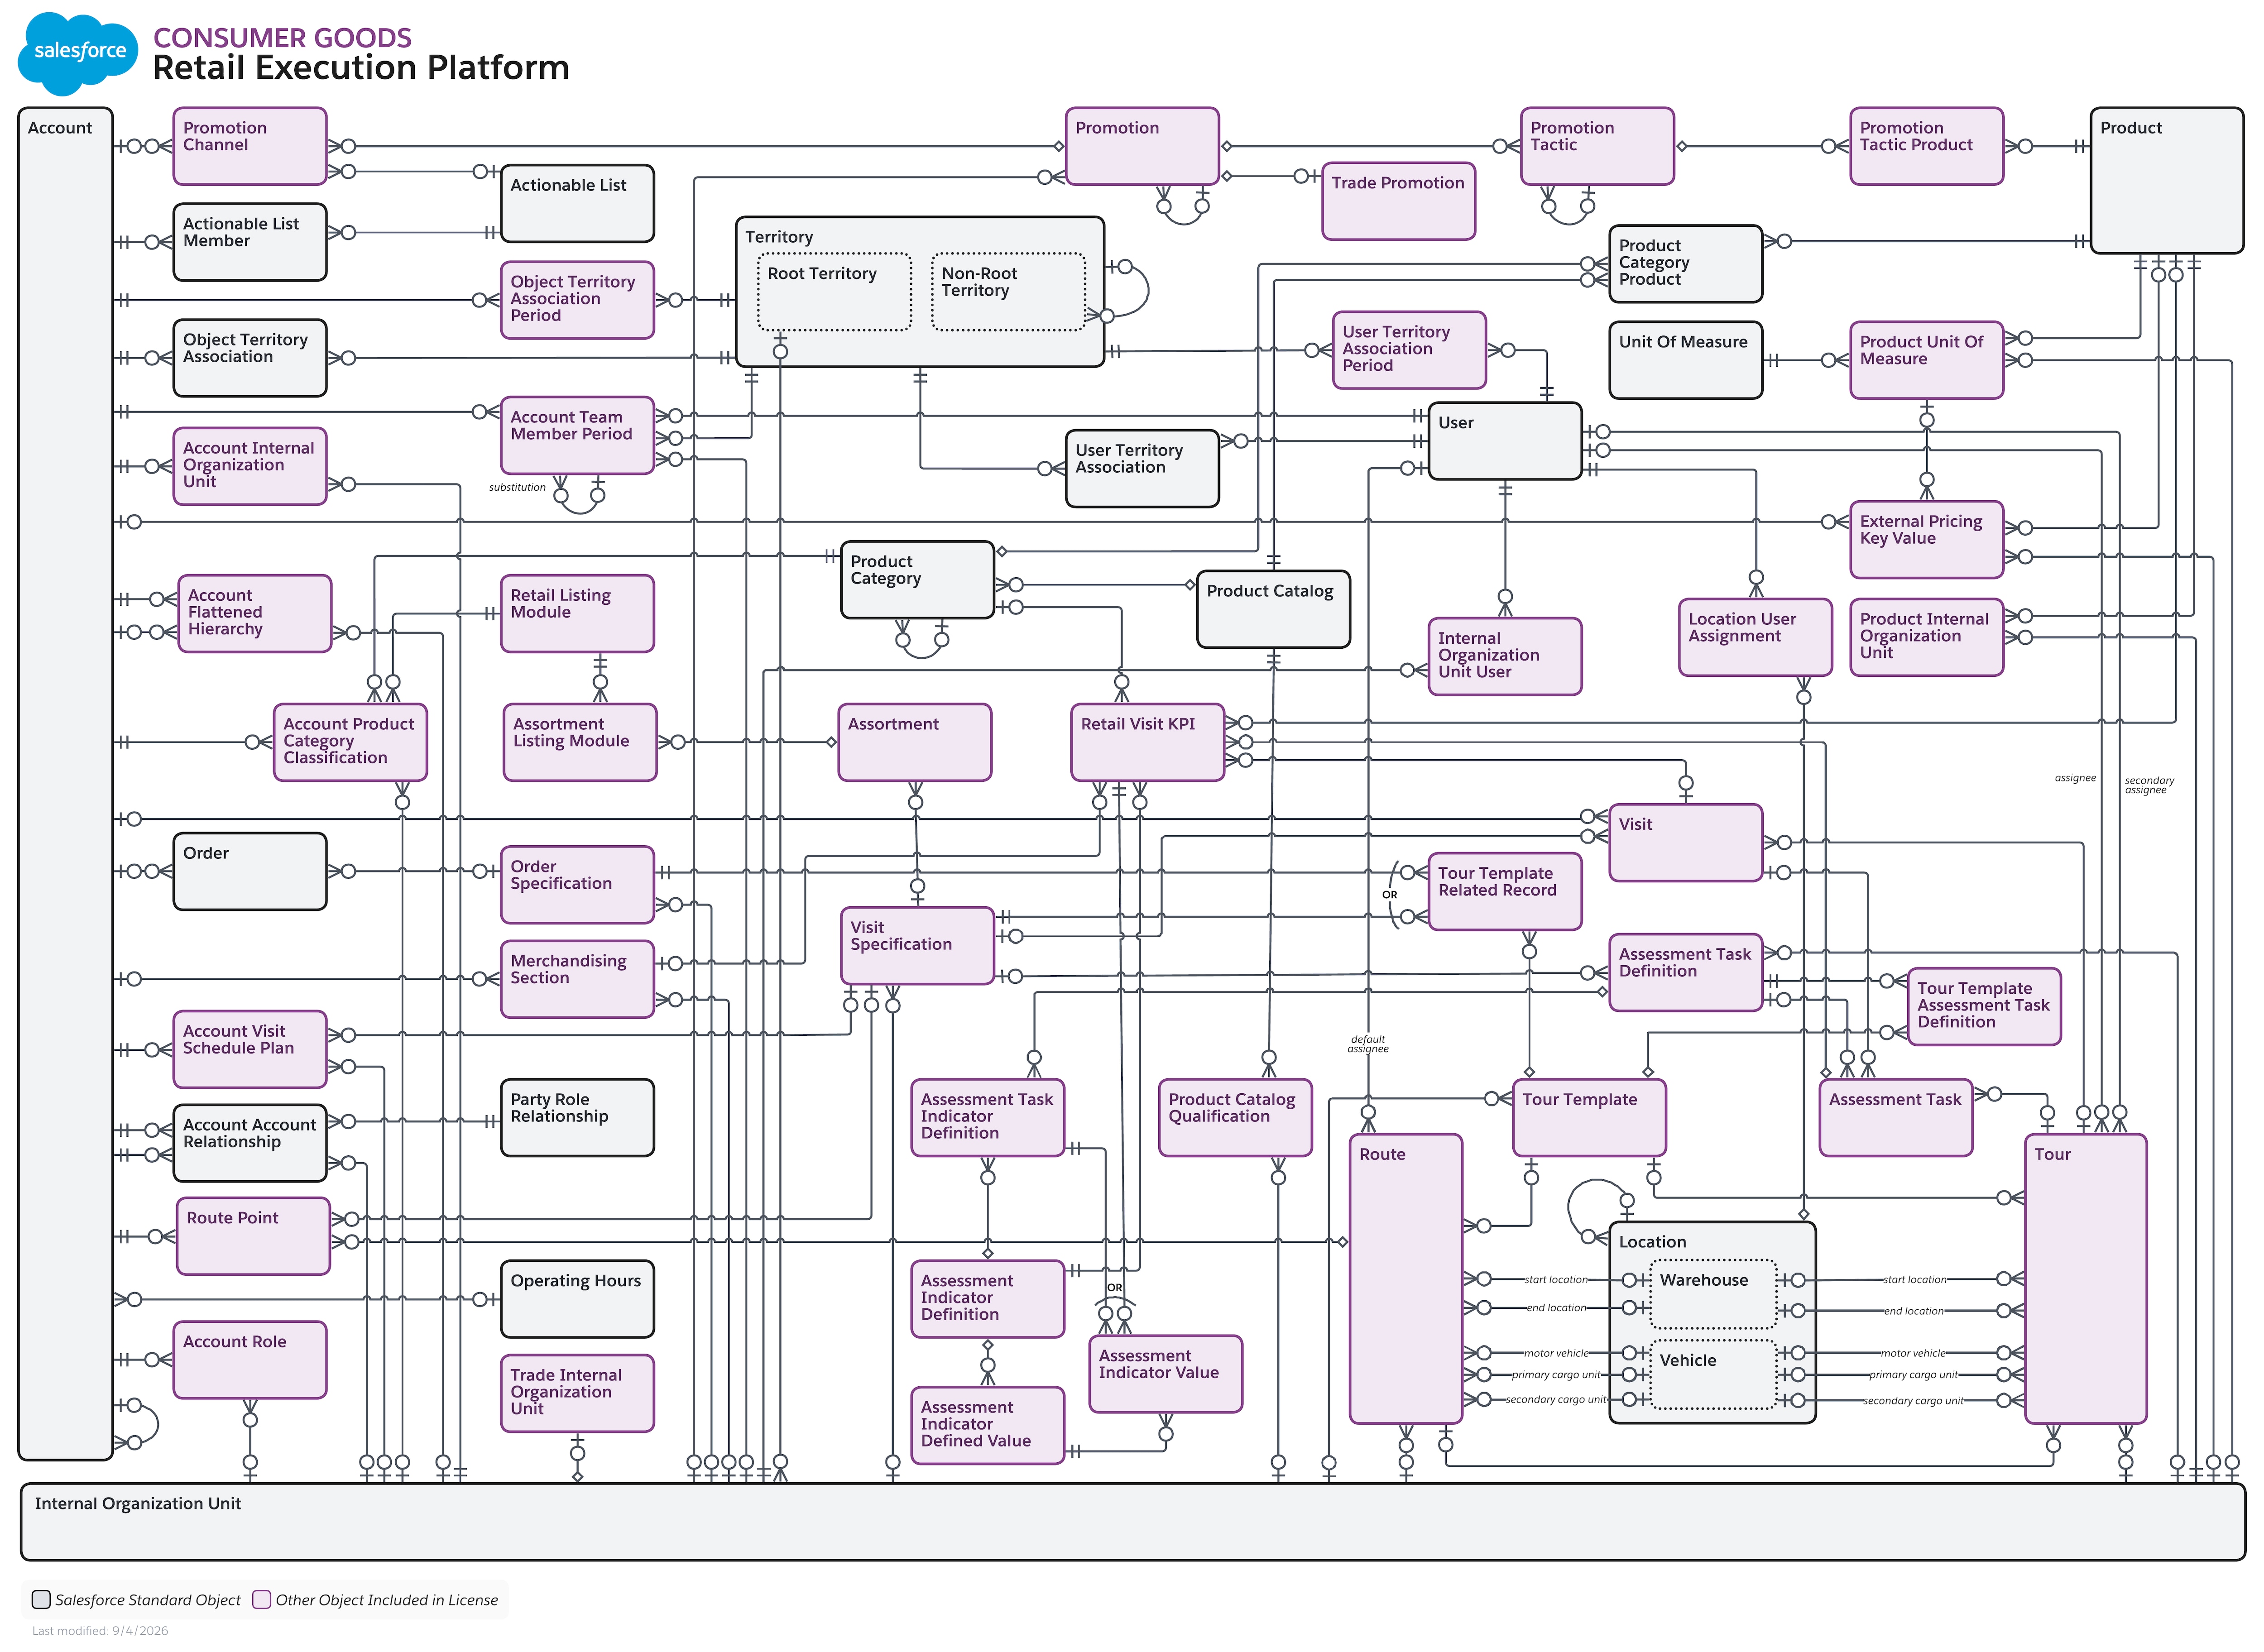The image size is (2264, 1652).
Task: Click the Salesforce cloud logo
Action: (x=78, y=53)
